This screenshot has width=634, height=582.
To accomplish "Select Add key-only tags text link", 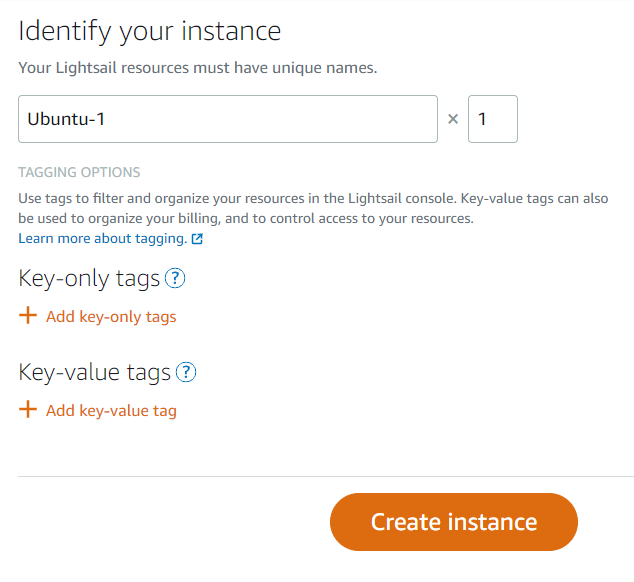I will coord(111,317).
